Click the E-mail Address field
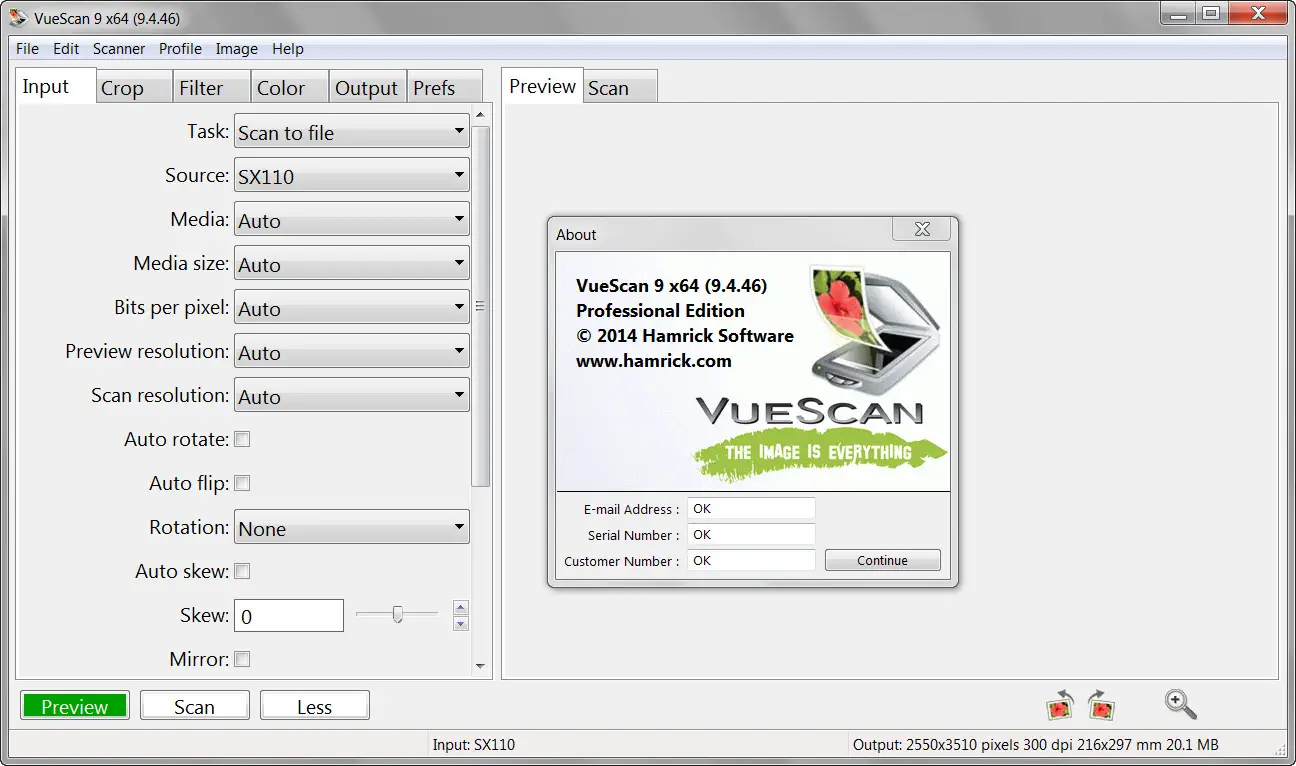 [x=751, y=508]
